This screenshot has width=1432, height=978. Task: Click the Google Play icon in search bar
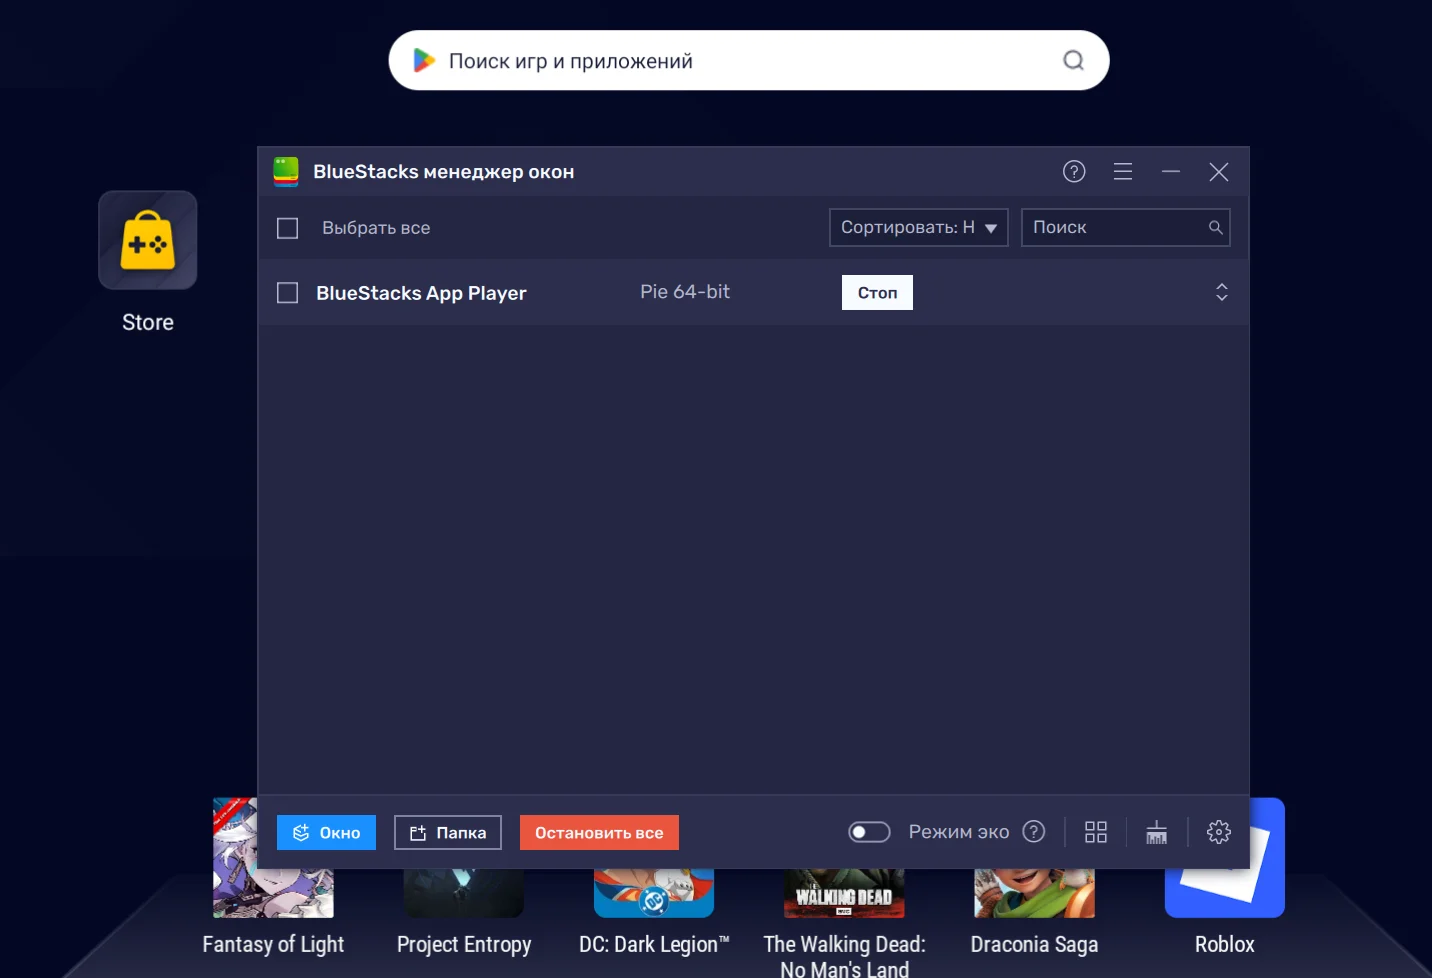click(424, 61)
